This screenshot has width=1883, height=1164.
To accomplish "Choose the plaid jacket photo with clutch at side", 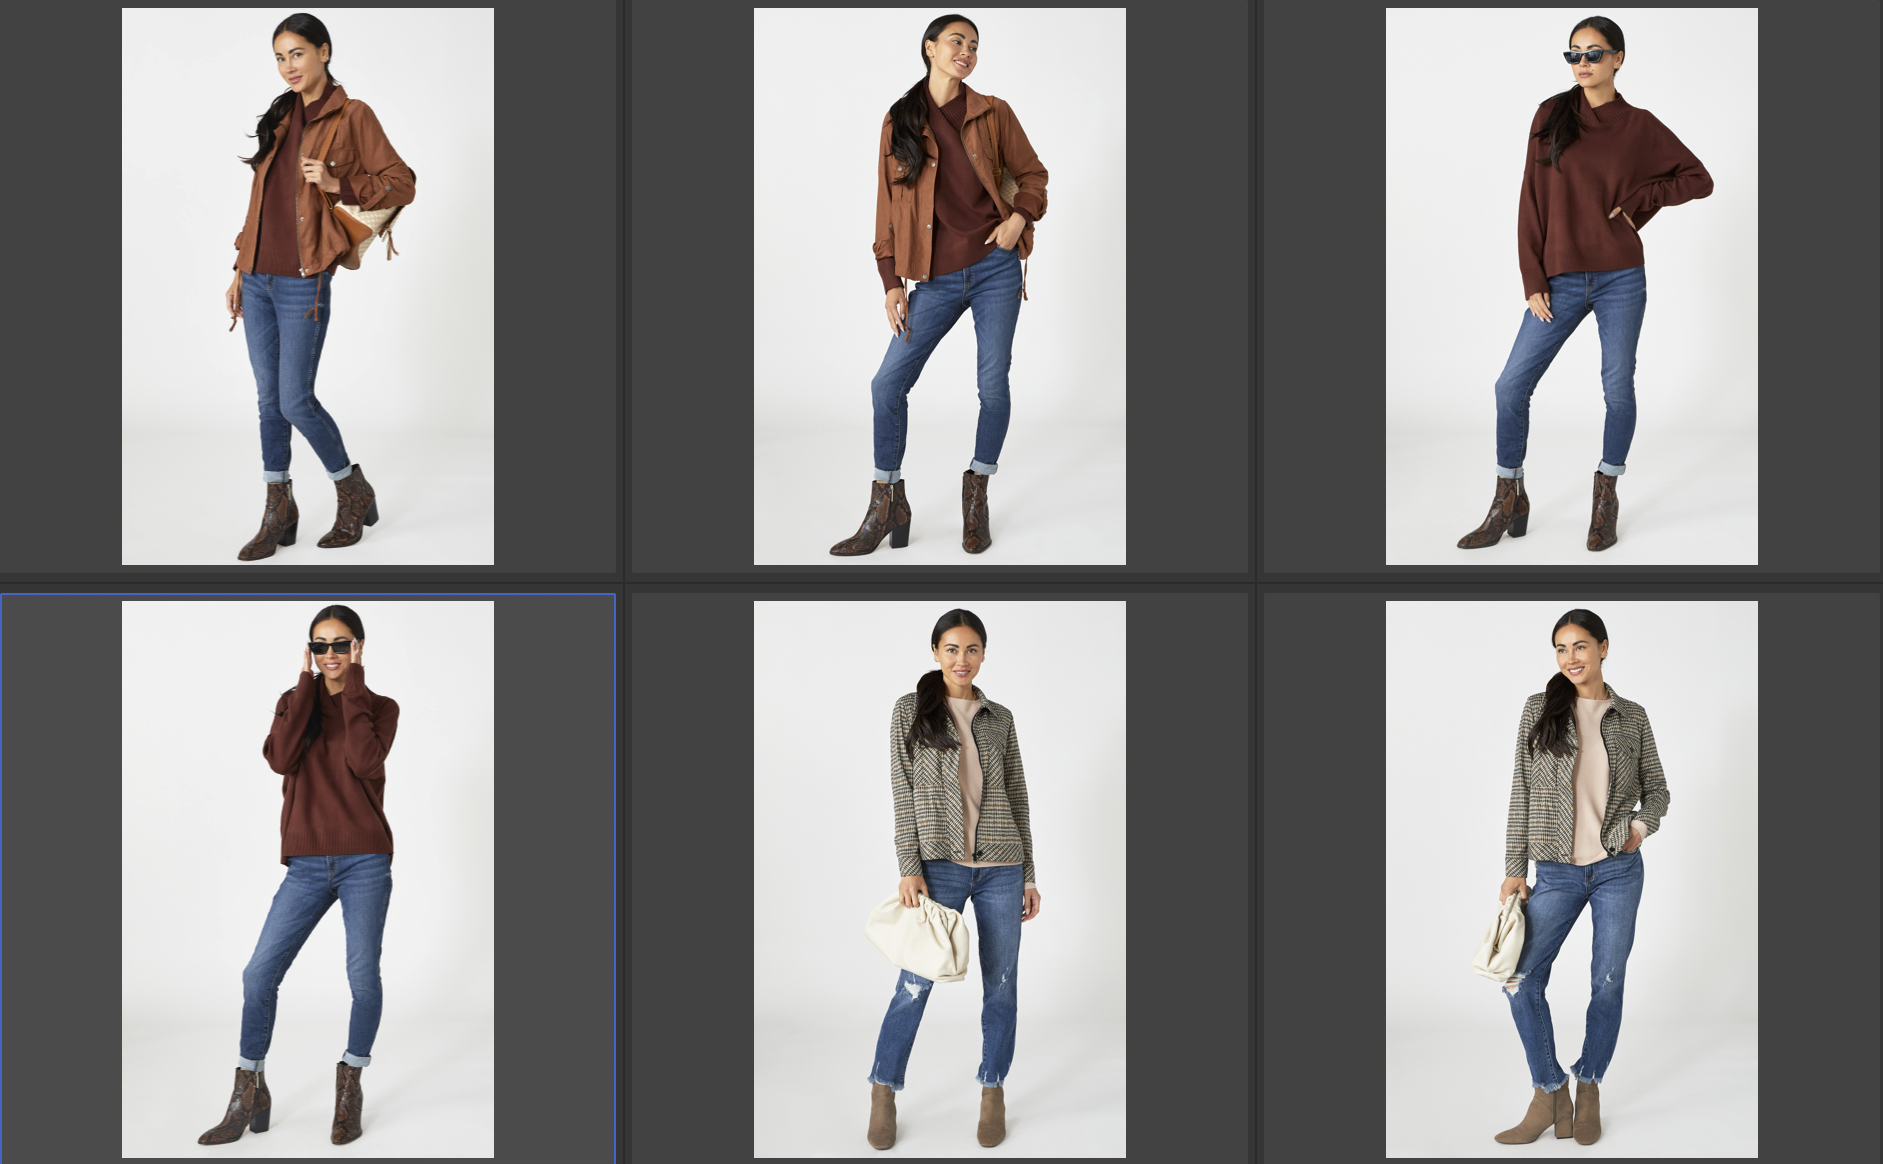I will click(x=1572, y=879).
